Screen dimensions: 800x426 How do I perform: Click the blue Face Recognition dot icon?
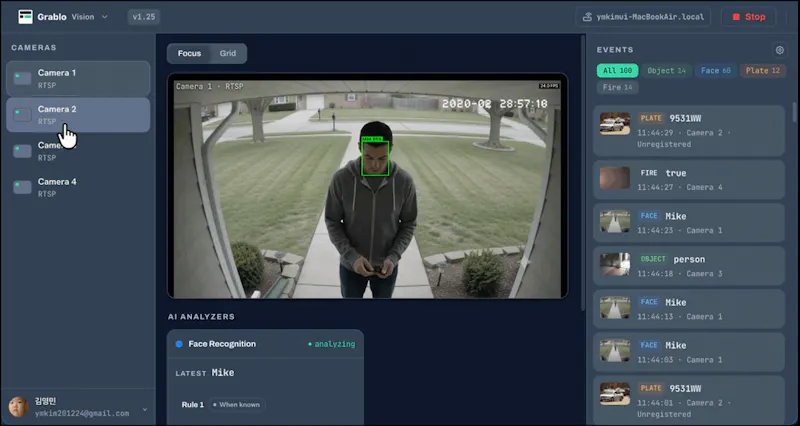tap(179, 344)
